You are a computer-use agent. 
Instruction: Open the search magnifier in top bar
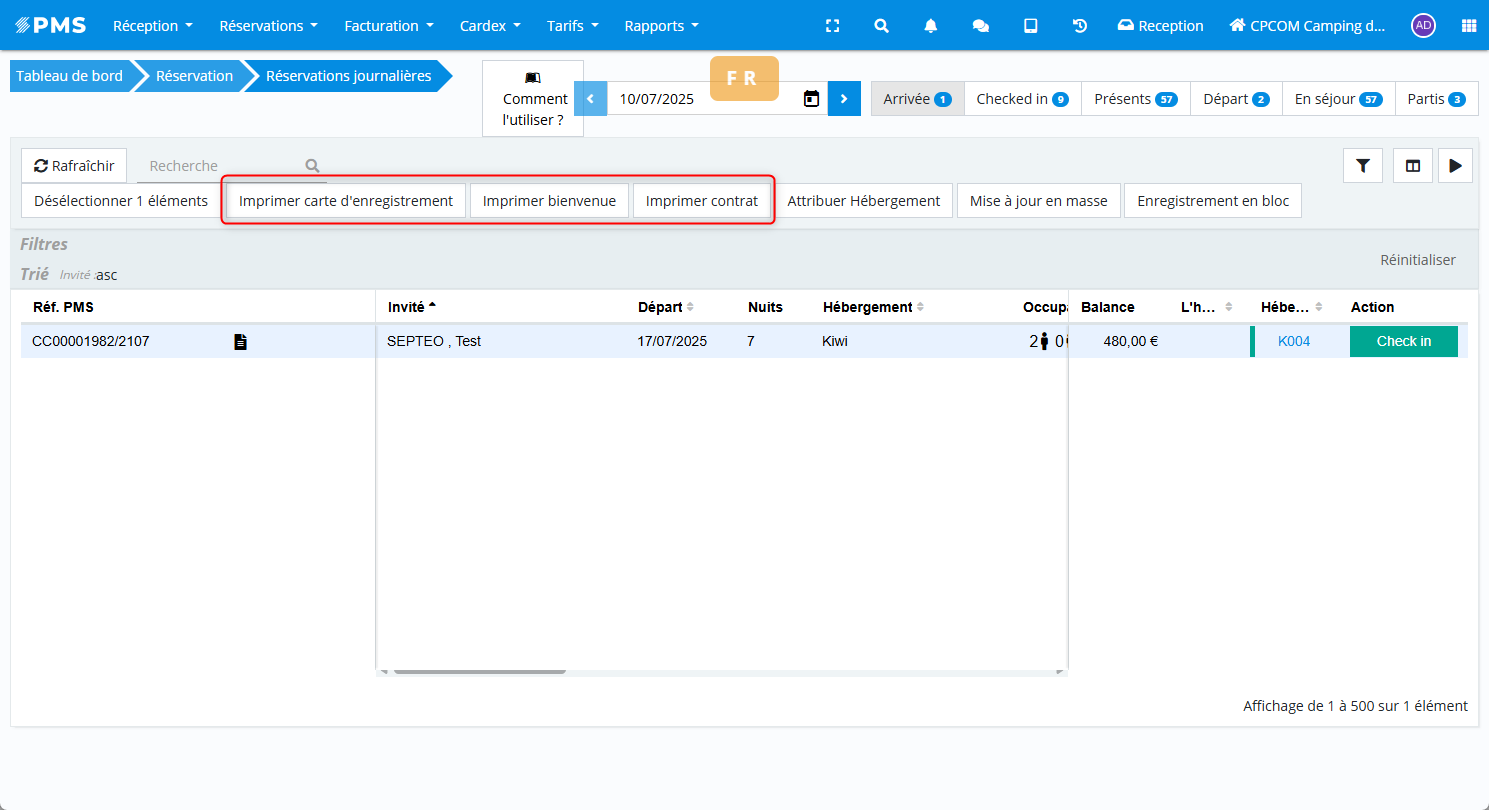881,26
